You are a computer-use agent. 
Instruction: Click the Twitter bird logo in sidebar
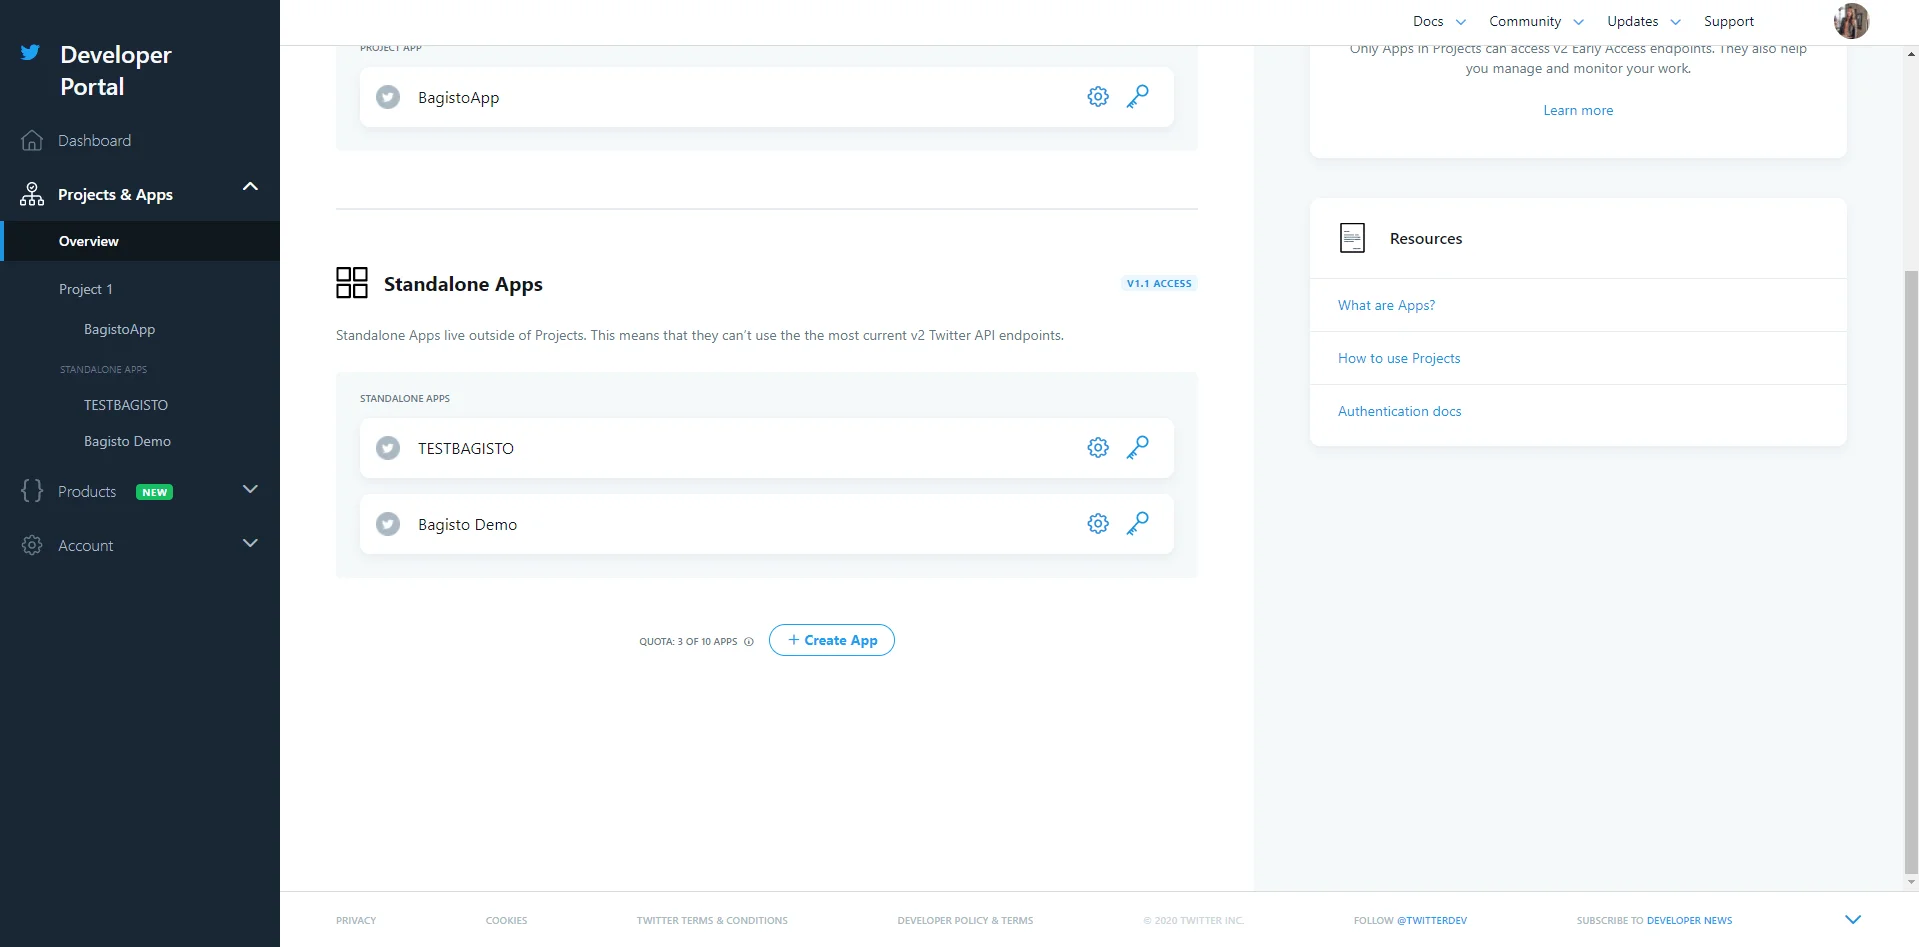pos(31,53)
